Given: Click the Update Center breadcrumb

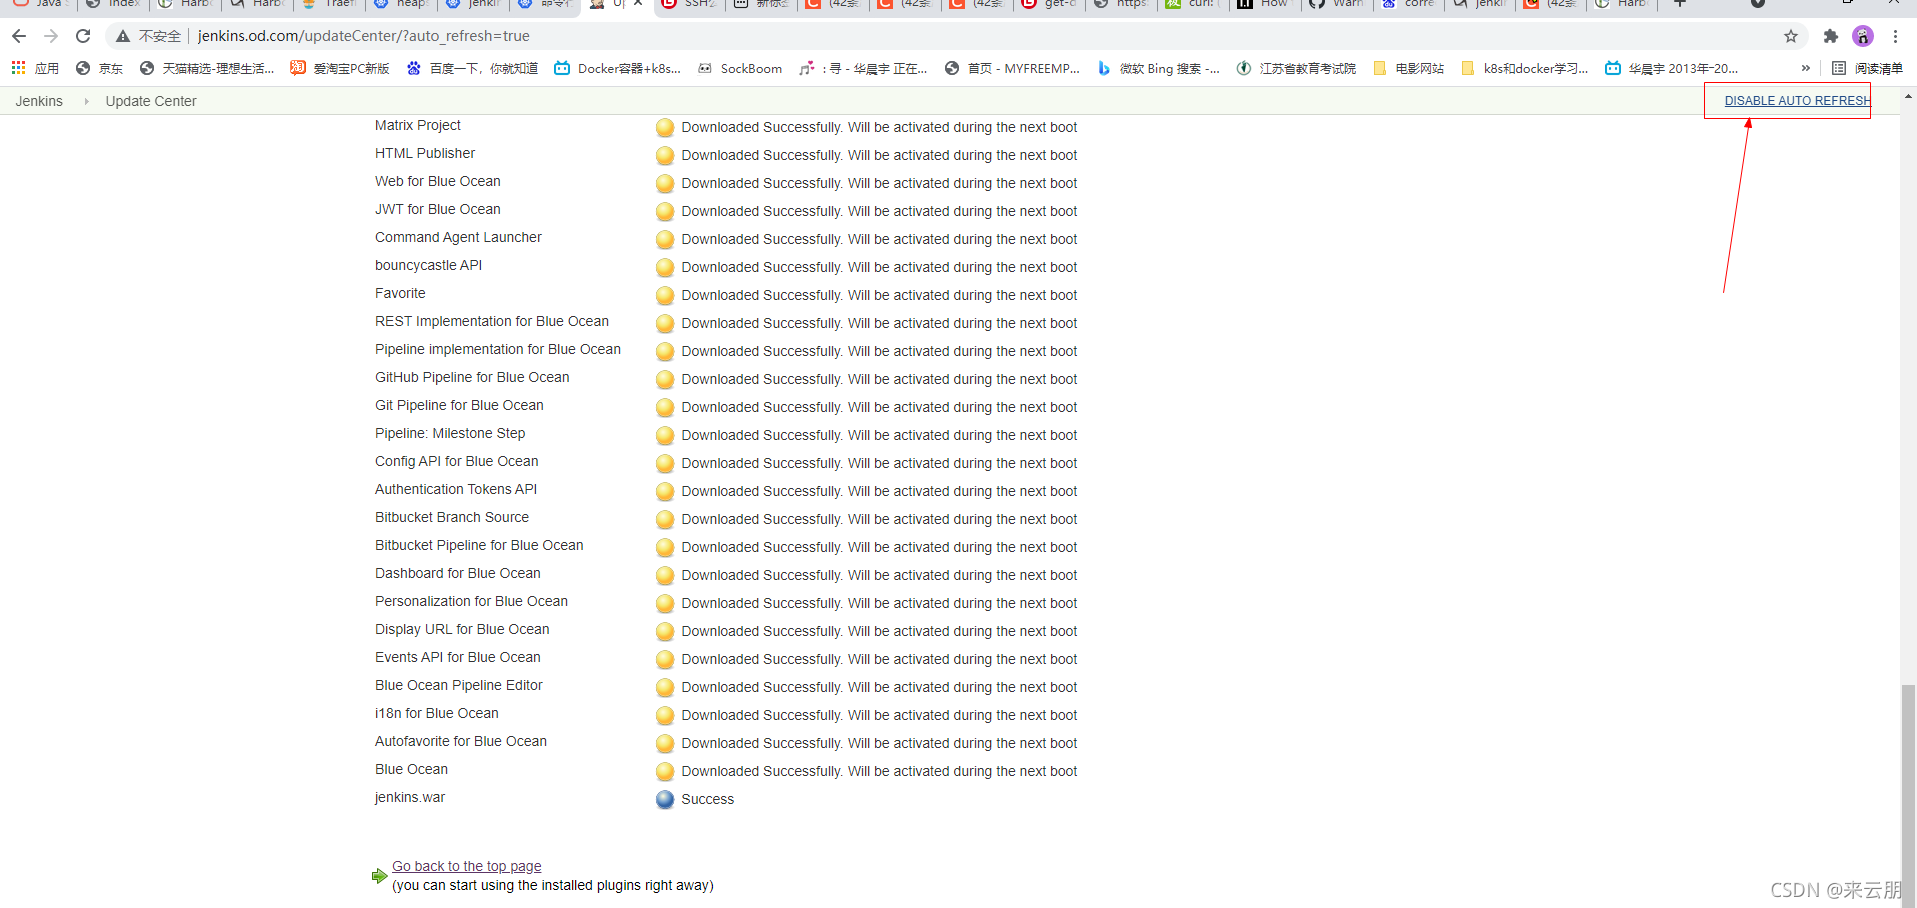Looking at the screenshot, I should click(x=151, y=101).
